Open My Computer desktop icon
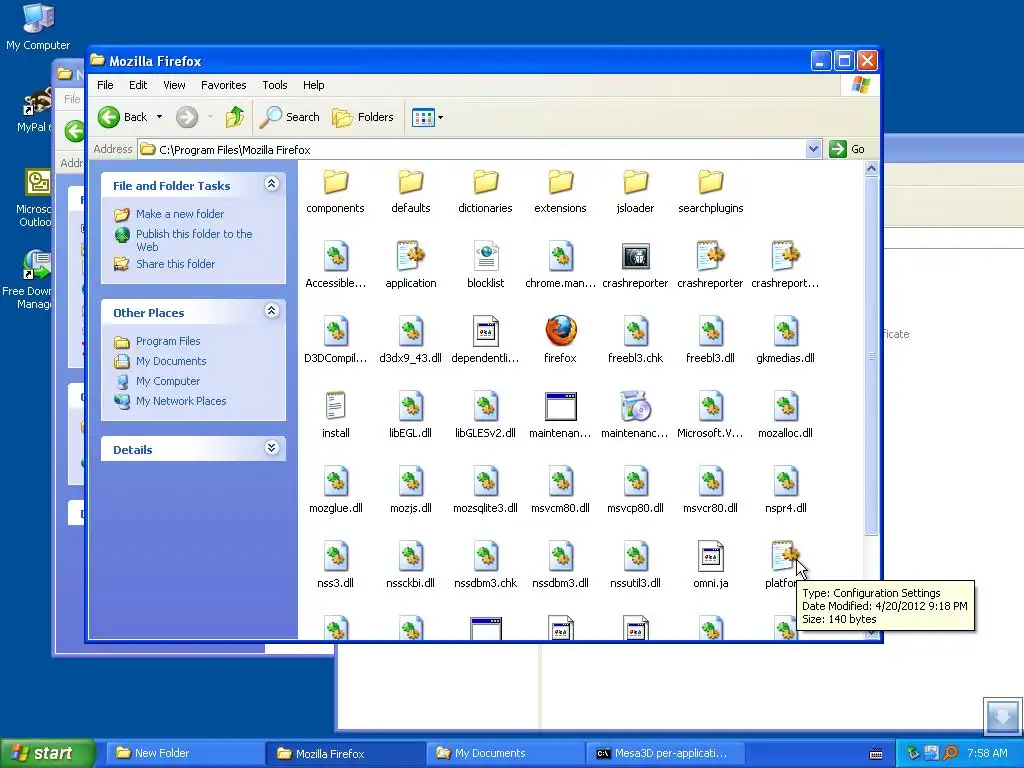Viewport: 1024px width, 768px height. click(38, 26)
